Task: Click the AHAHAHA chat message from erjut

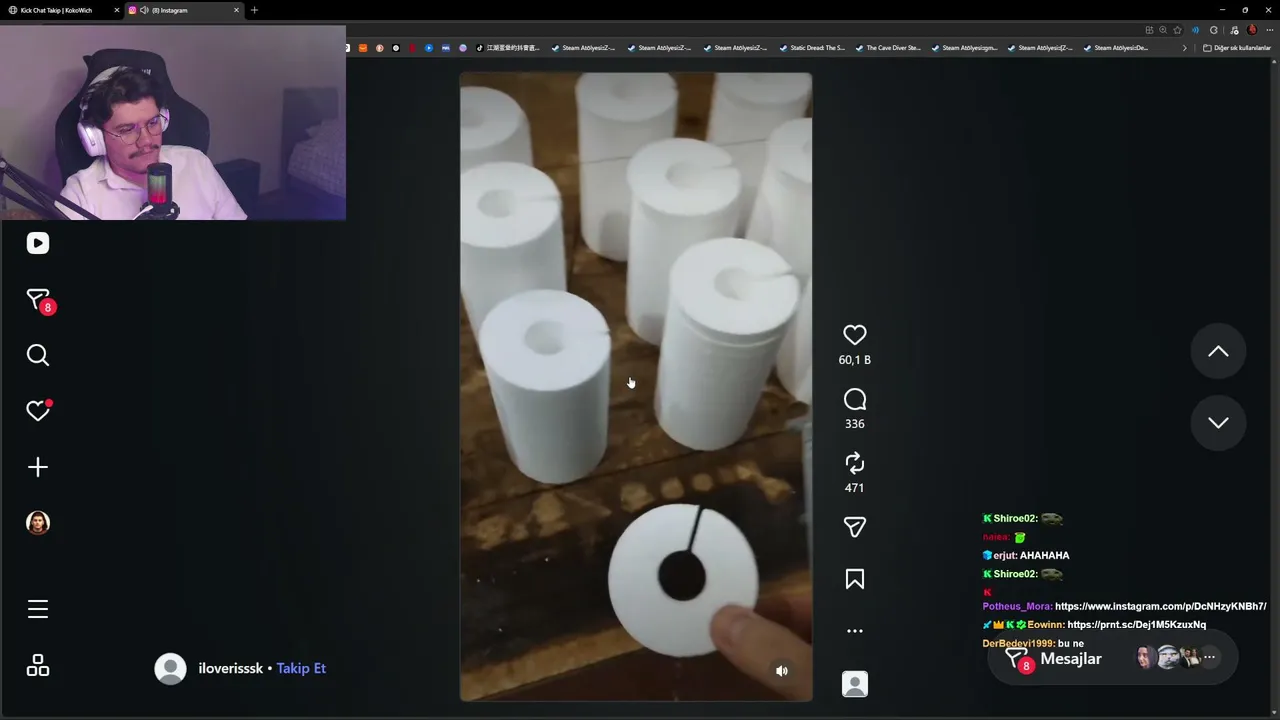Action: (x=1044, y=555)
